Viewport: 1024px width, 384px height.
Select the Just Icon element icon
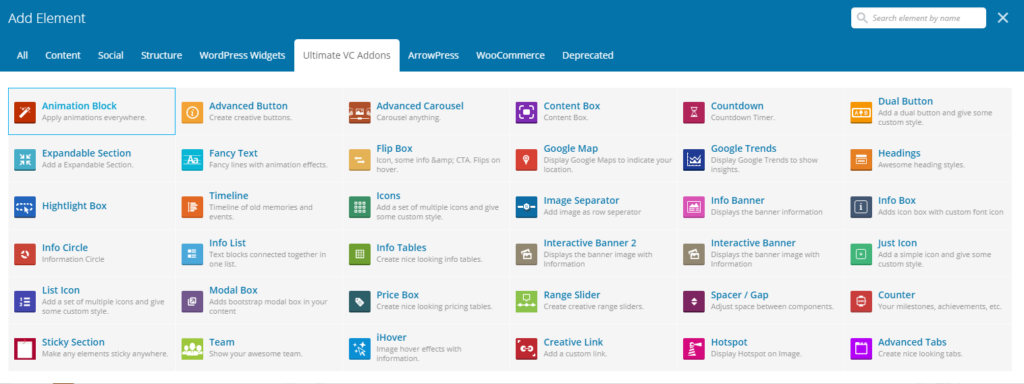[861, 253]
